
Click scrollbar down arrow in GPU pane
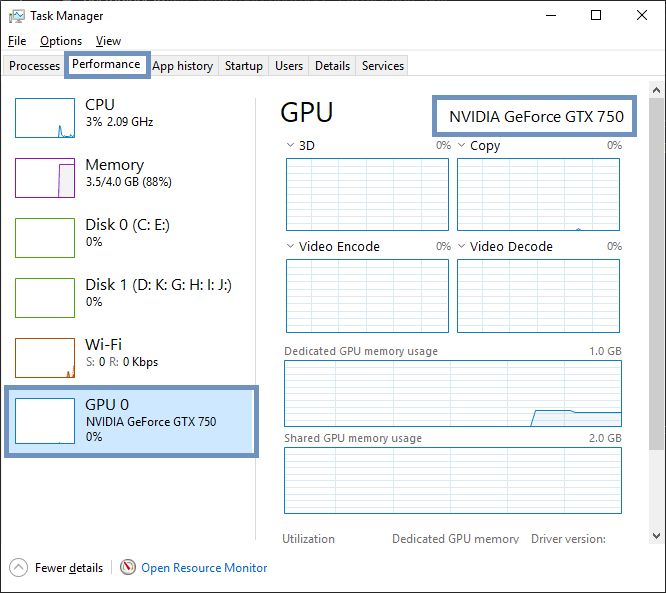656,536
